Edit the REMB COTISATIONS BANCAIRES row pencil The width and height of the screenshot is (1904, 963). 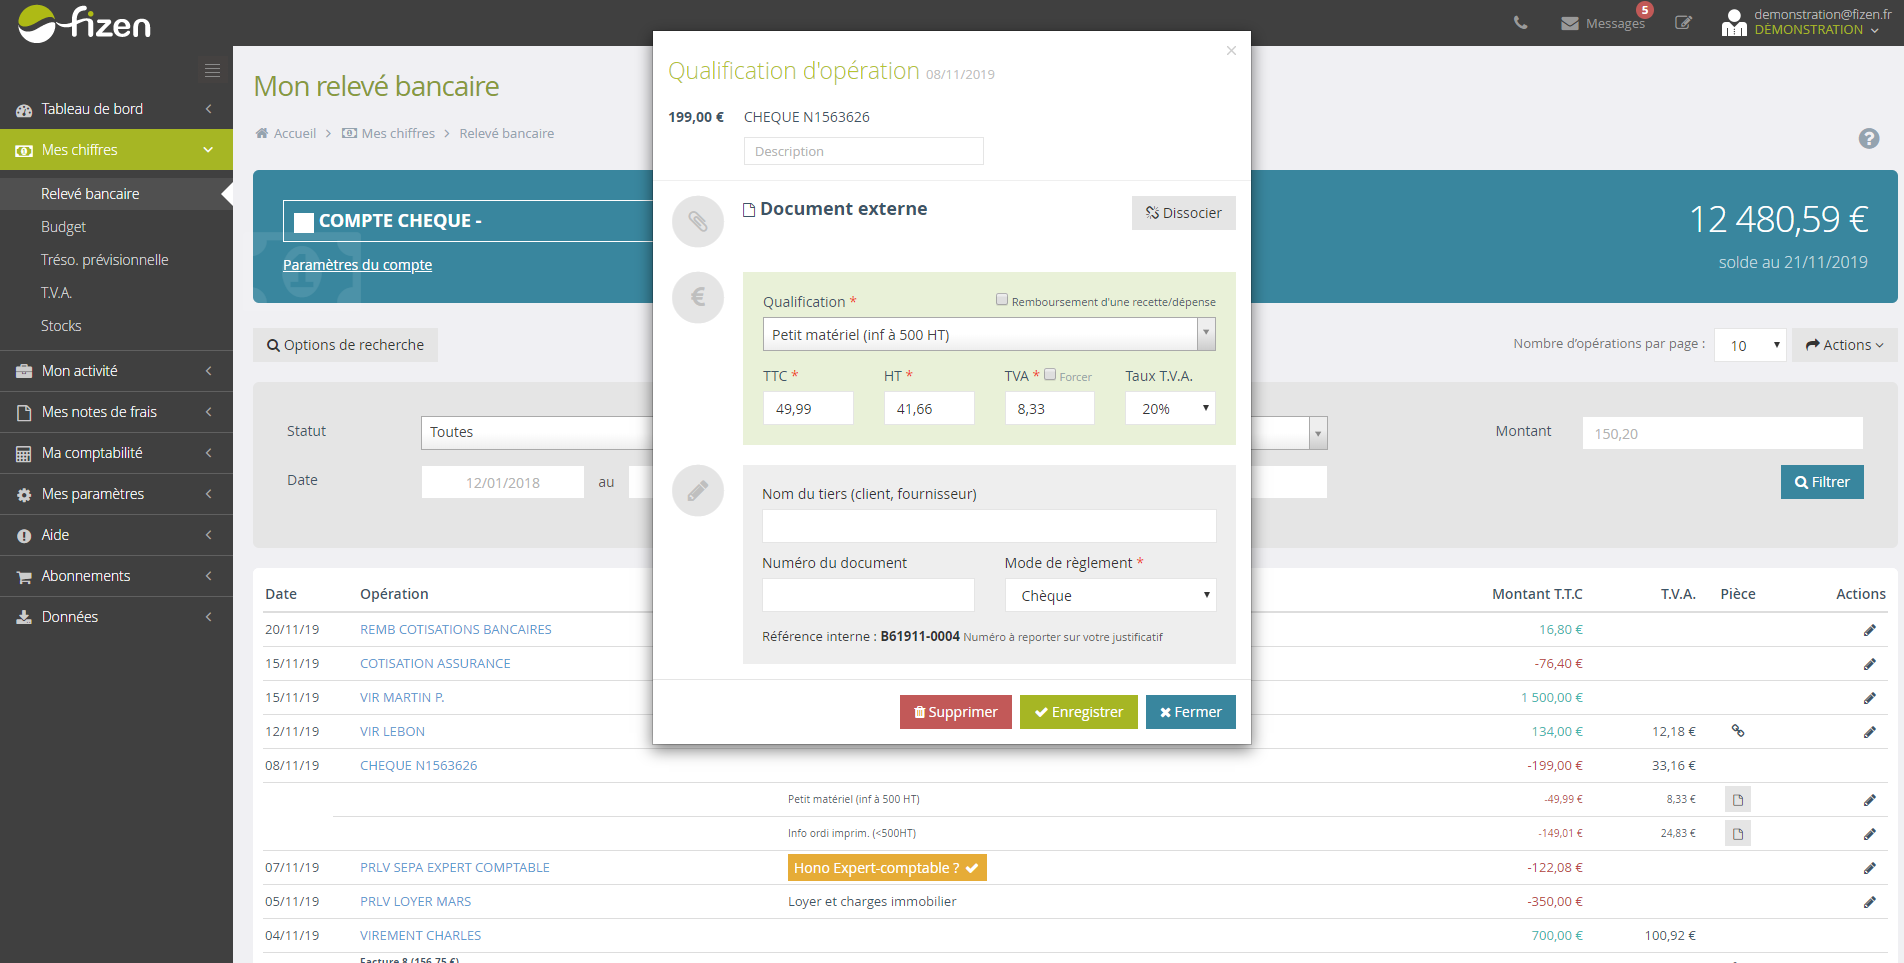coord(1869,630)
